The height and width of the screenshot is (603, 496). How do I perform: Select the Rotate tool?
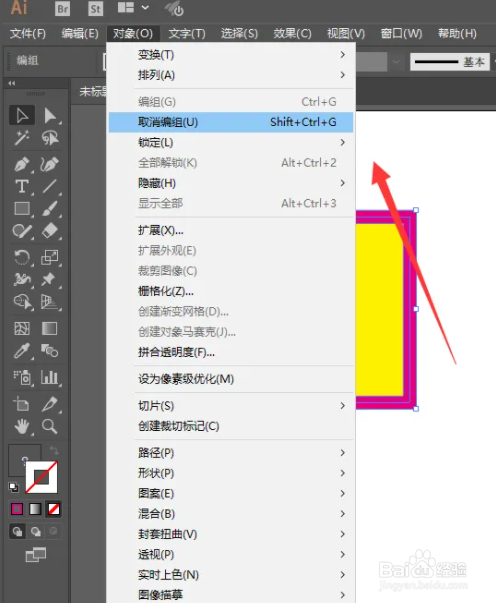(x=22, y=257)
